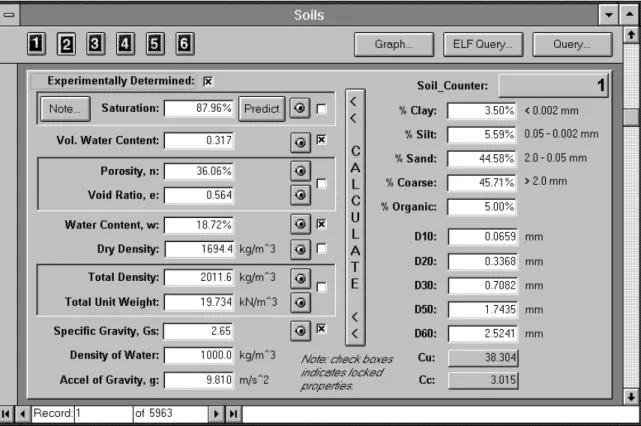
Task: Open form page 2 icon
Action: pos(66,44)
